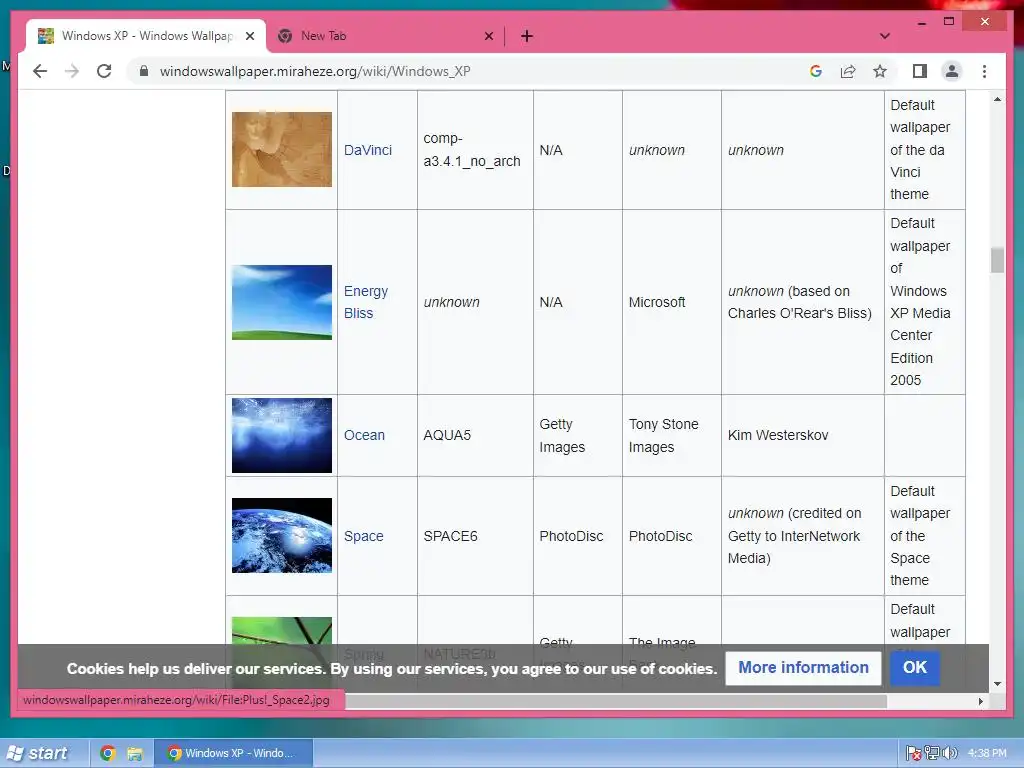
Task: Accept cookies with the OK button
Action: click(x=914, y=667)
